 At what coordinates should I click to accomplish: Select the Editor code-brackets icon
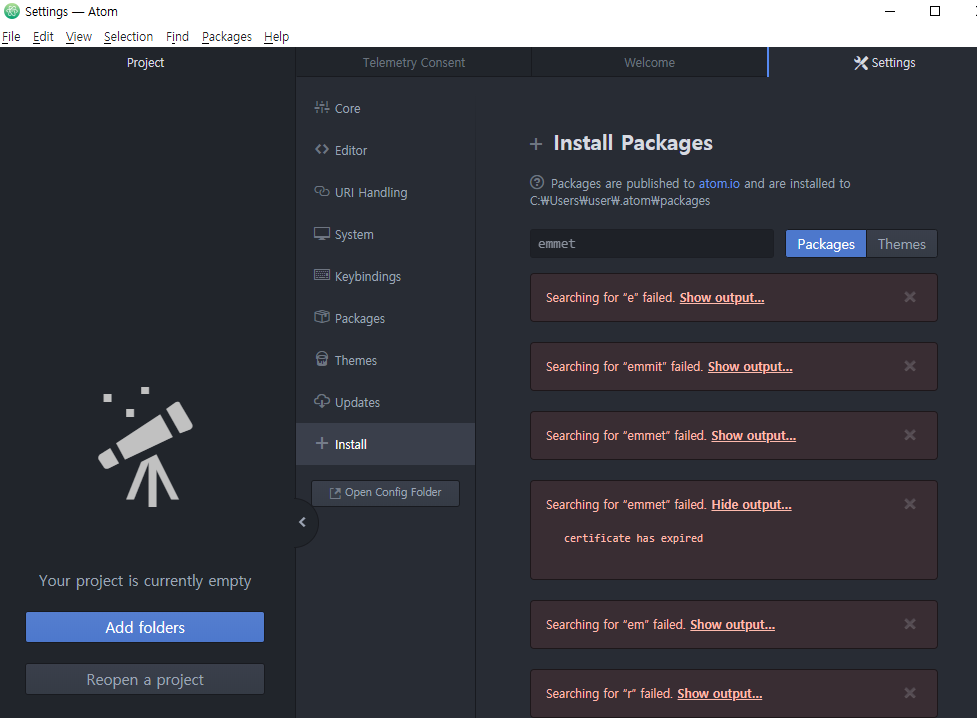coord(322,150)
